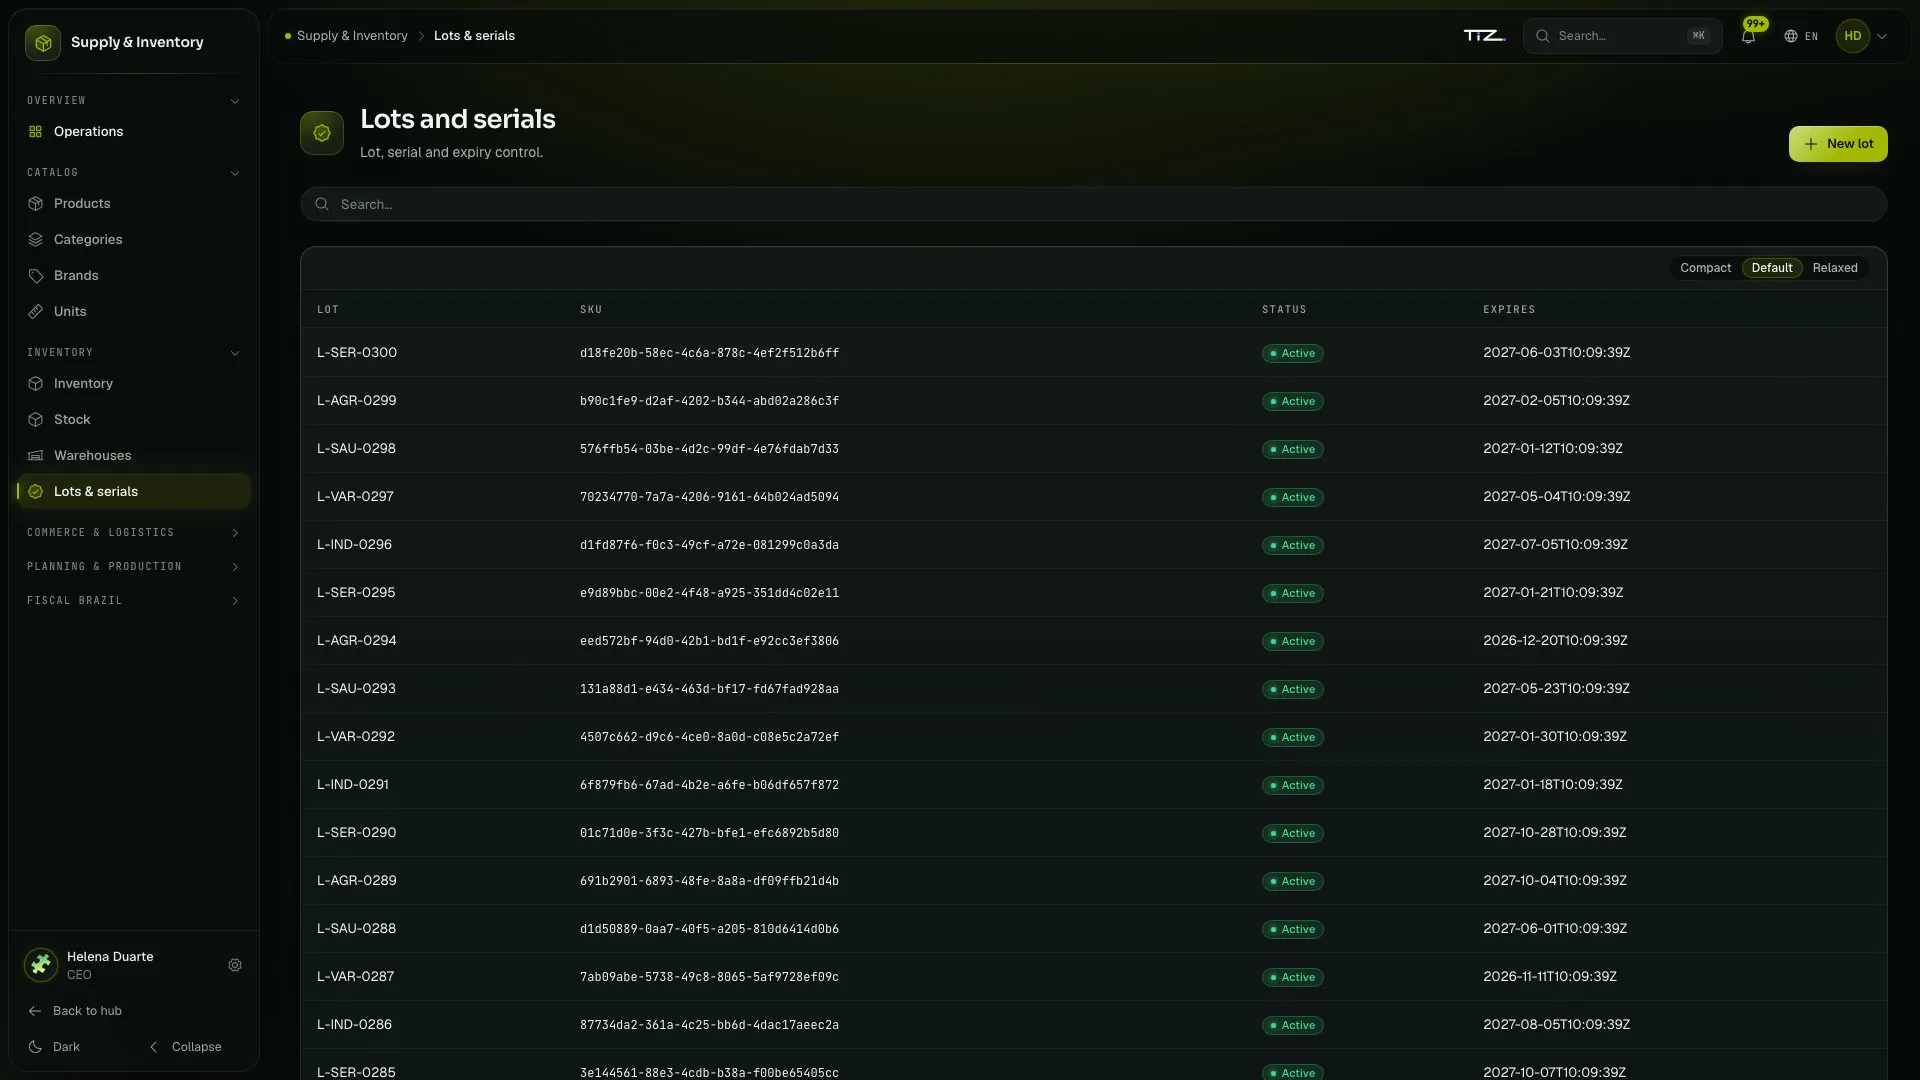This screenshot has height=1080, width=1920.
Task: Select Compact table density
Action: [x=1705, y=268]
